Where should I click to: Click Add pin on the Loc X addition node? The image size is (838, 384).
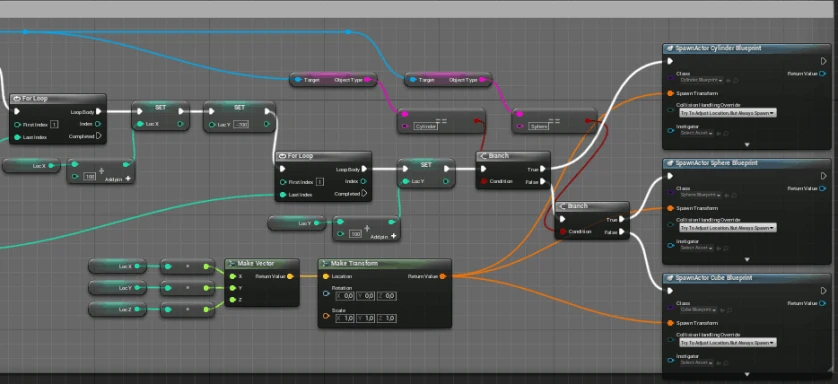117,179
